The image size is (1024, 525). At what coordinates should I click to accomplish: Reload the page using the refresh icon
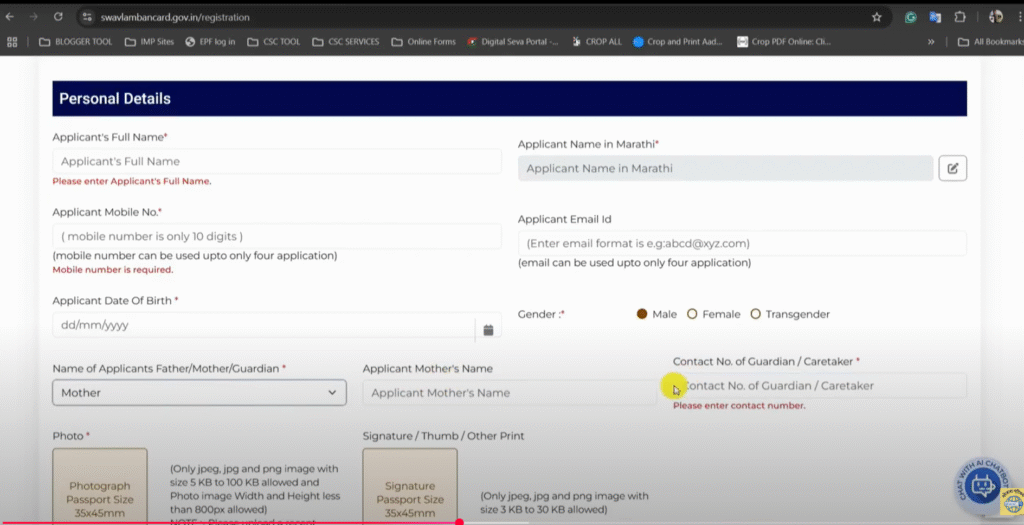pyautogui.click(x=58, y=17)
